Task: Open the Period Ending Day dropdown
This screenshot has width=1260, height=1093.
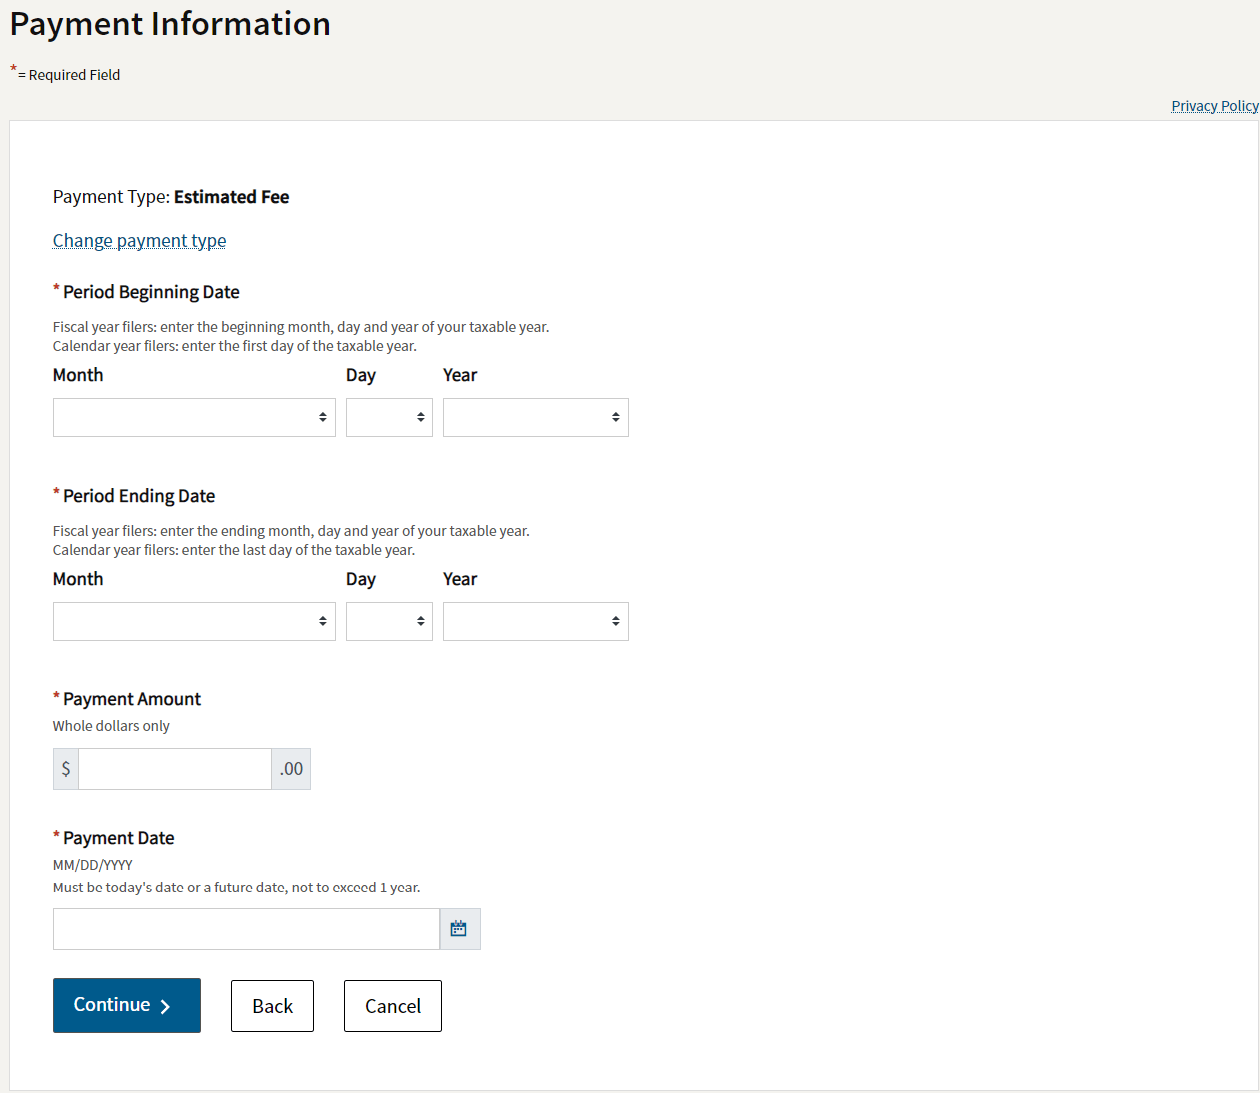Action: tap(389, 621)
